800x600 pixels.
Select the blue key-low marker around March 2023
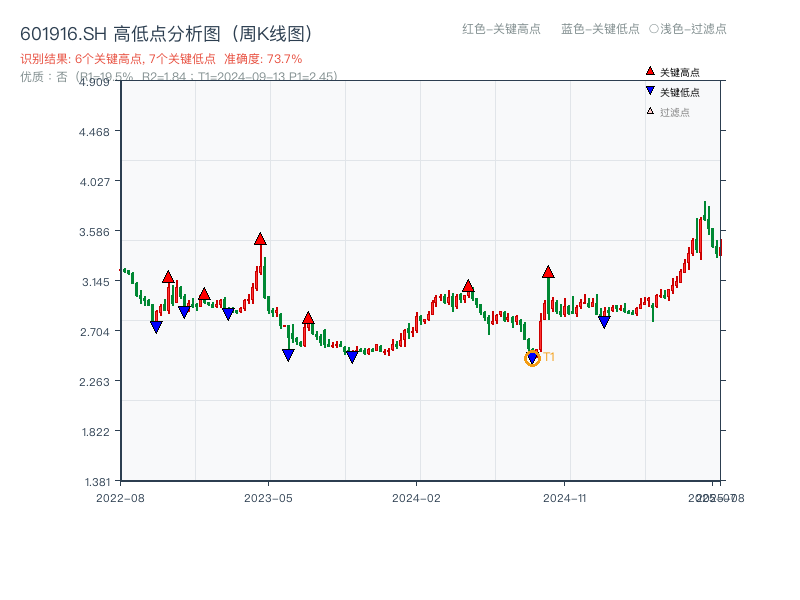[228, 314]
